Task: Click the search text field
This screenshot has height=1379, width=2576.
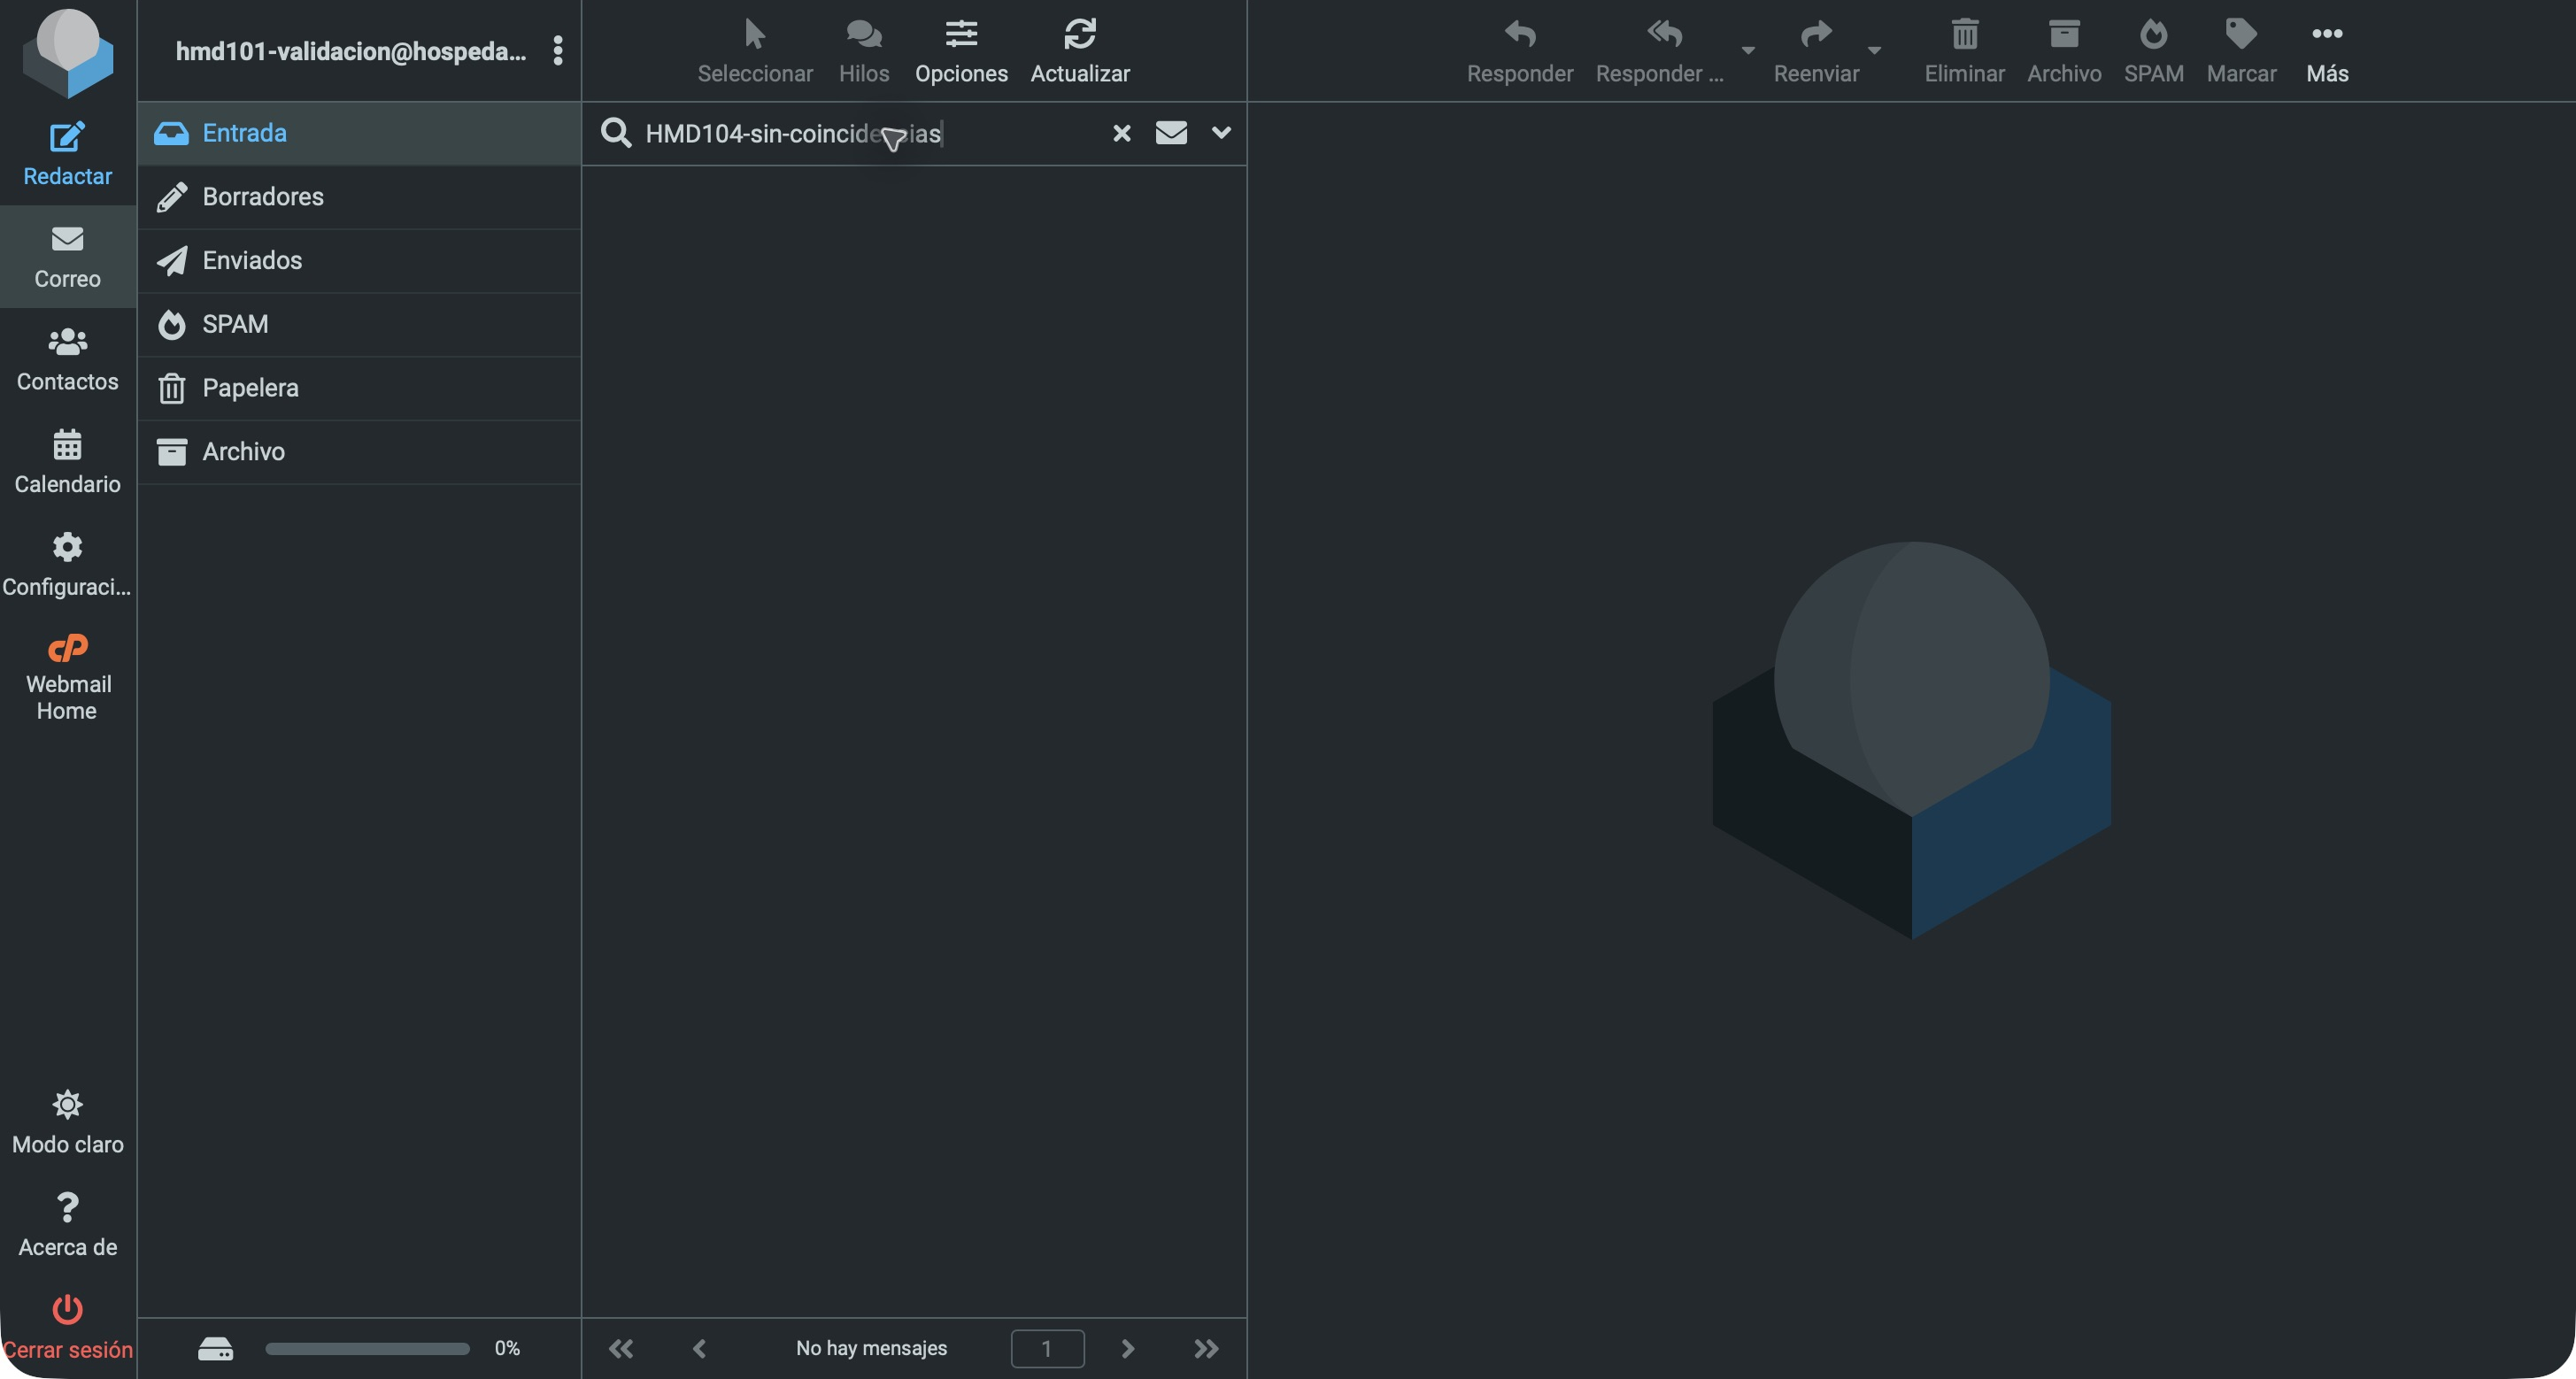Action: coord(870,133)
